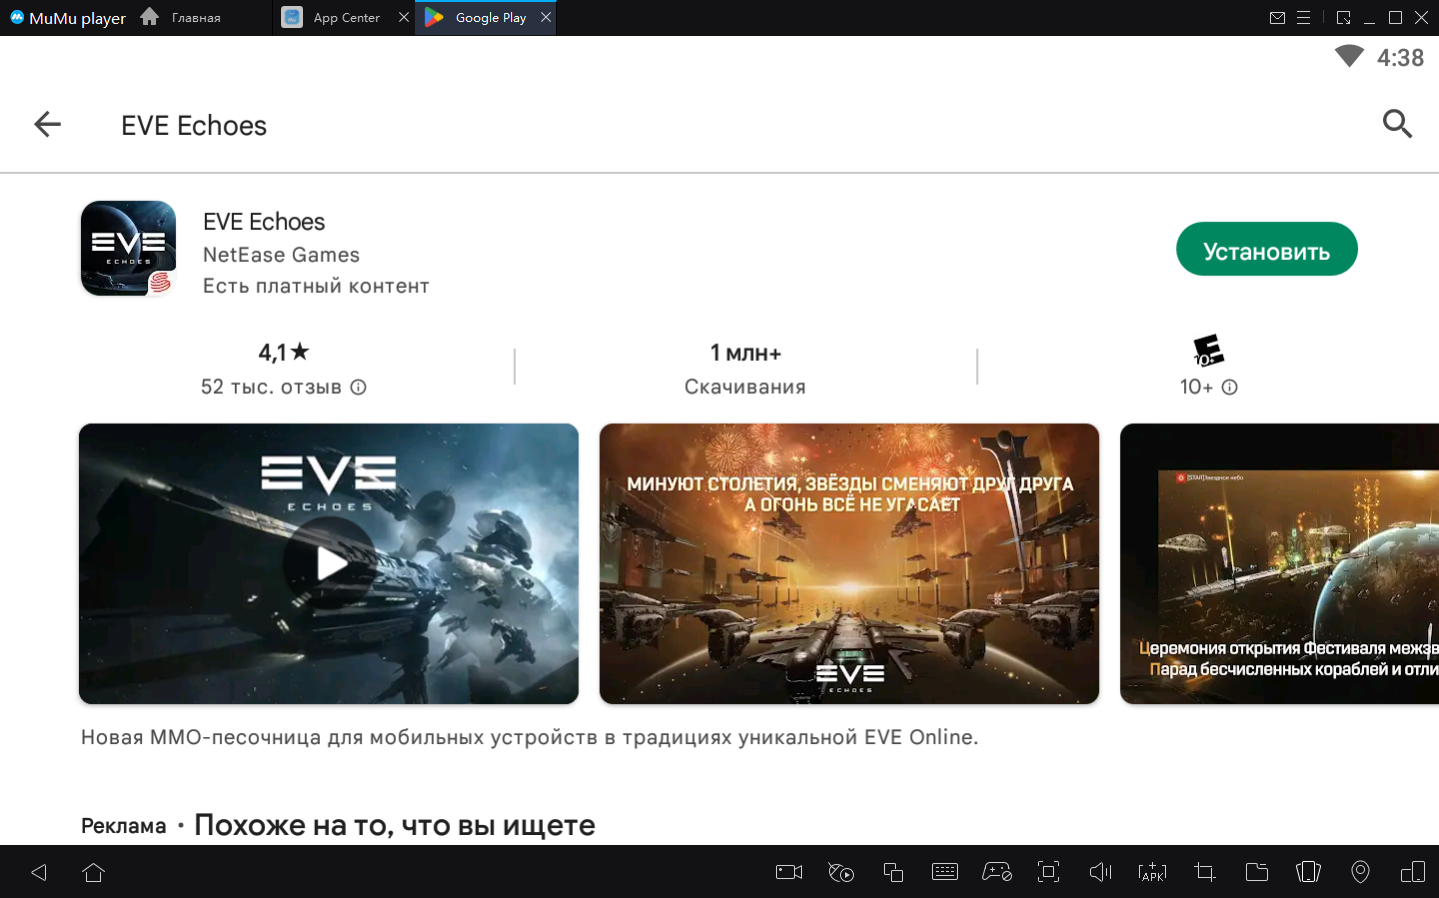Open the shared folder icon
The height and width of the screenshot is (898, 1439).
1256,872
